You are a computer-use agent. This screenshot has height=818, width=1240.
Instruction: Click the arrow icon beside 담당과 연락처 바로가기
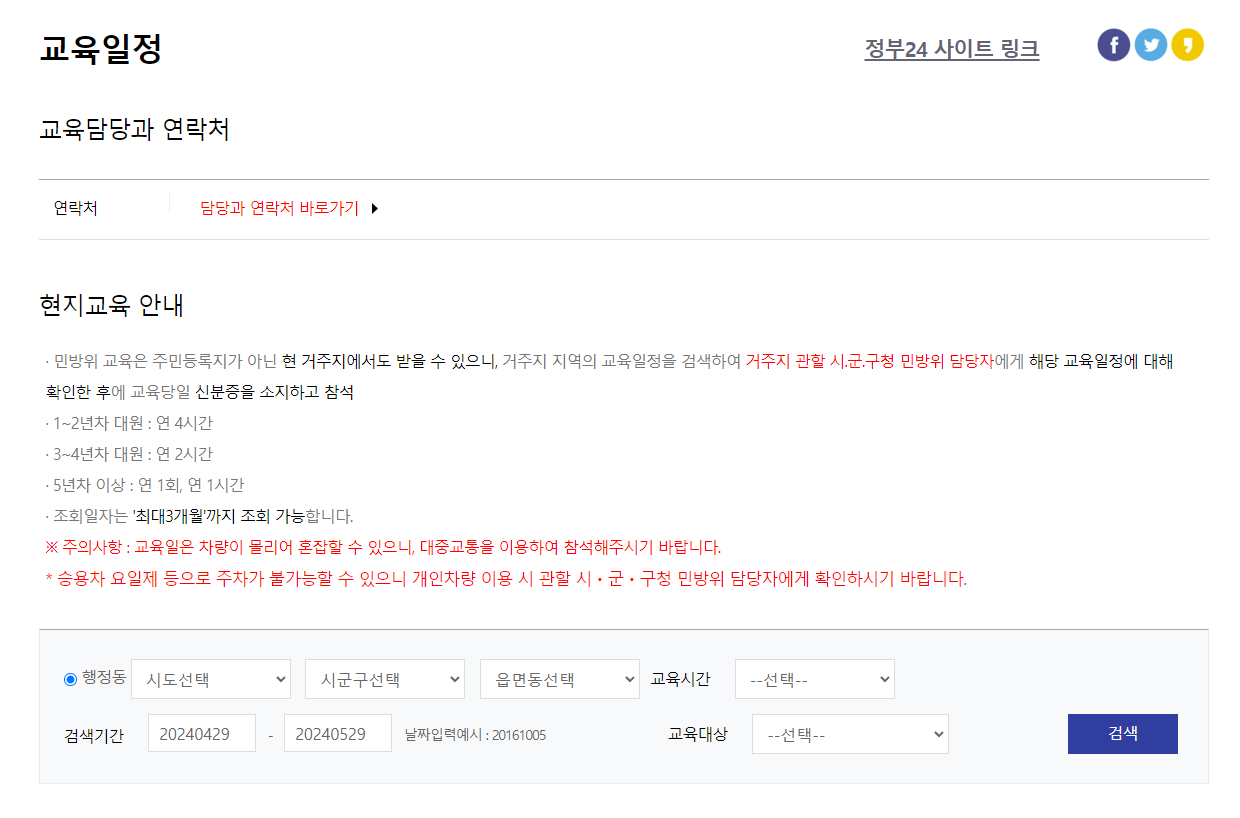pyautogui.click(x=375, y=209)
